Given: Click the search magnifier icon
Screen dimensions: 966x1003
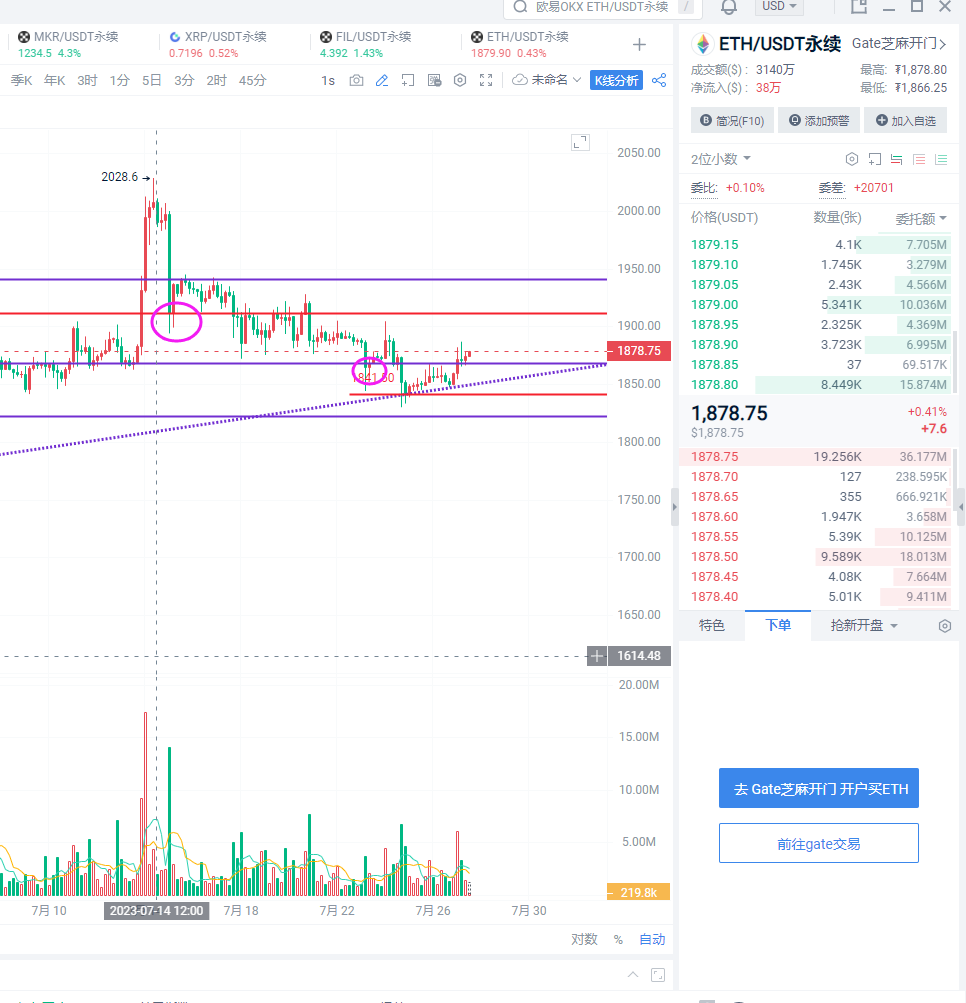Looking at the screenshot, I should pos(520,7).
